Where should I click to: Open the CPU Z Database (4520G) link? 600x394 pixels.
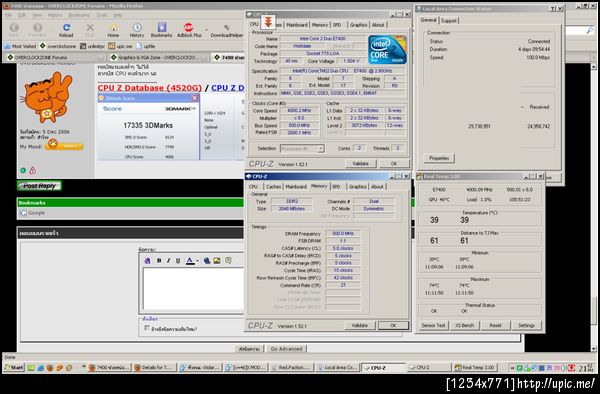pyautogui.click(x=149, y=88)
